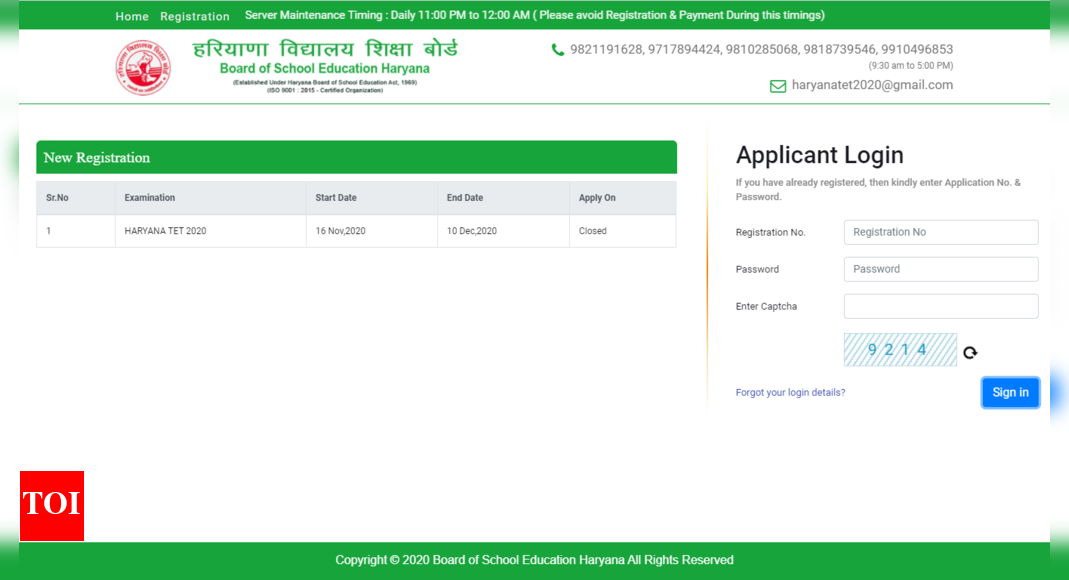The image size is (1069, 580).
Task: Click the New Registration header bar
Action: (356, 157)
